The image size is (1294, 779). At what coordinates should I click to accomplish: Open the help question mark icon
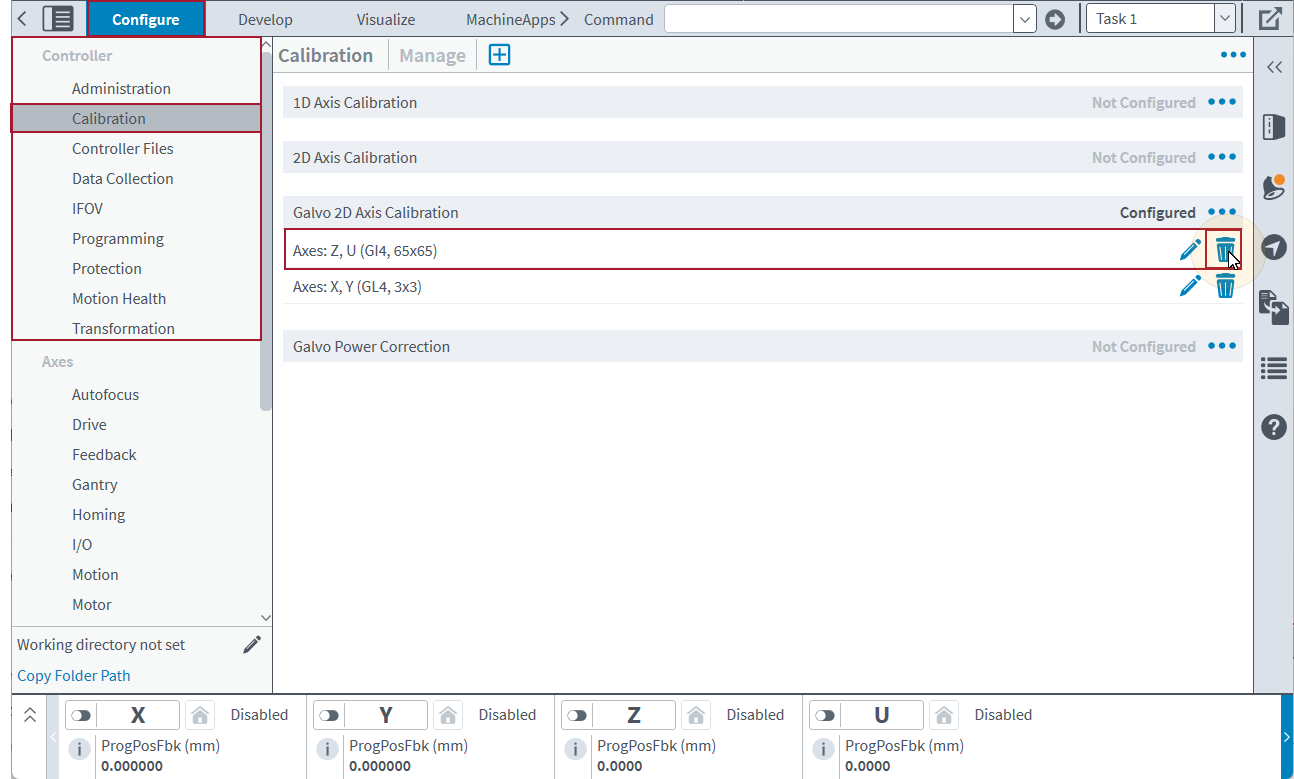tap(1274, 427)
